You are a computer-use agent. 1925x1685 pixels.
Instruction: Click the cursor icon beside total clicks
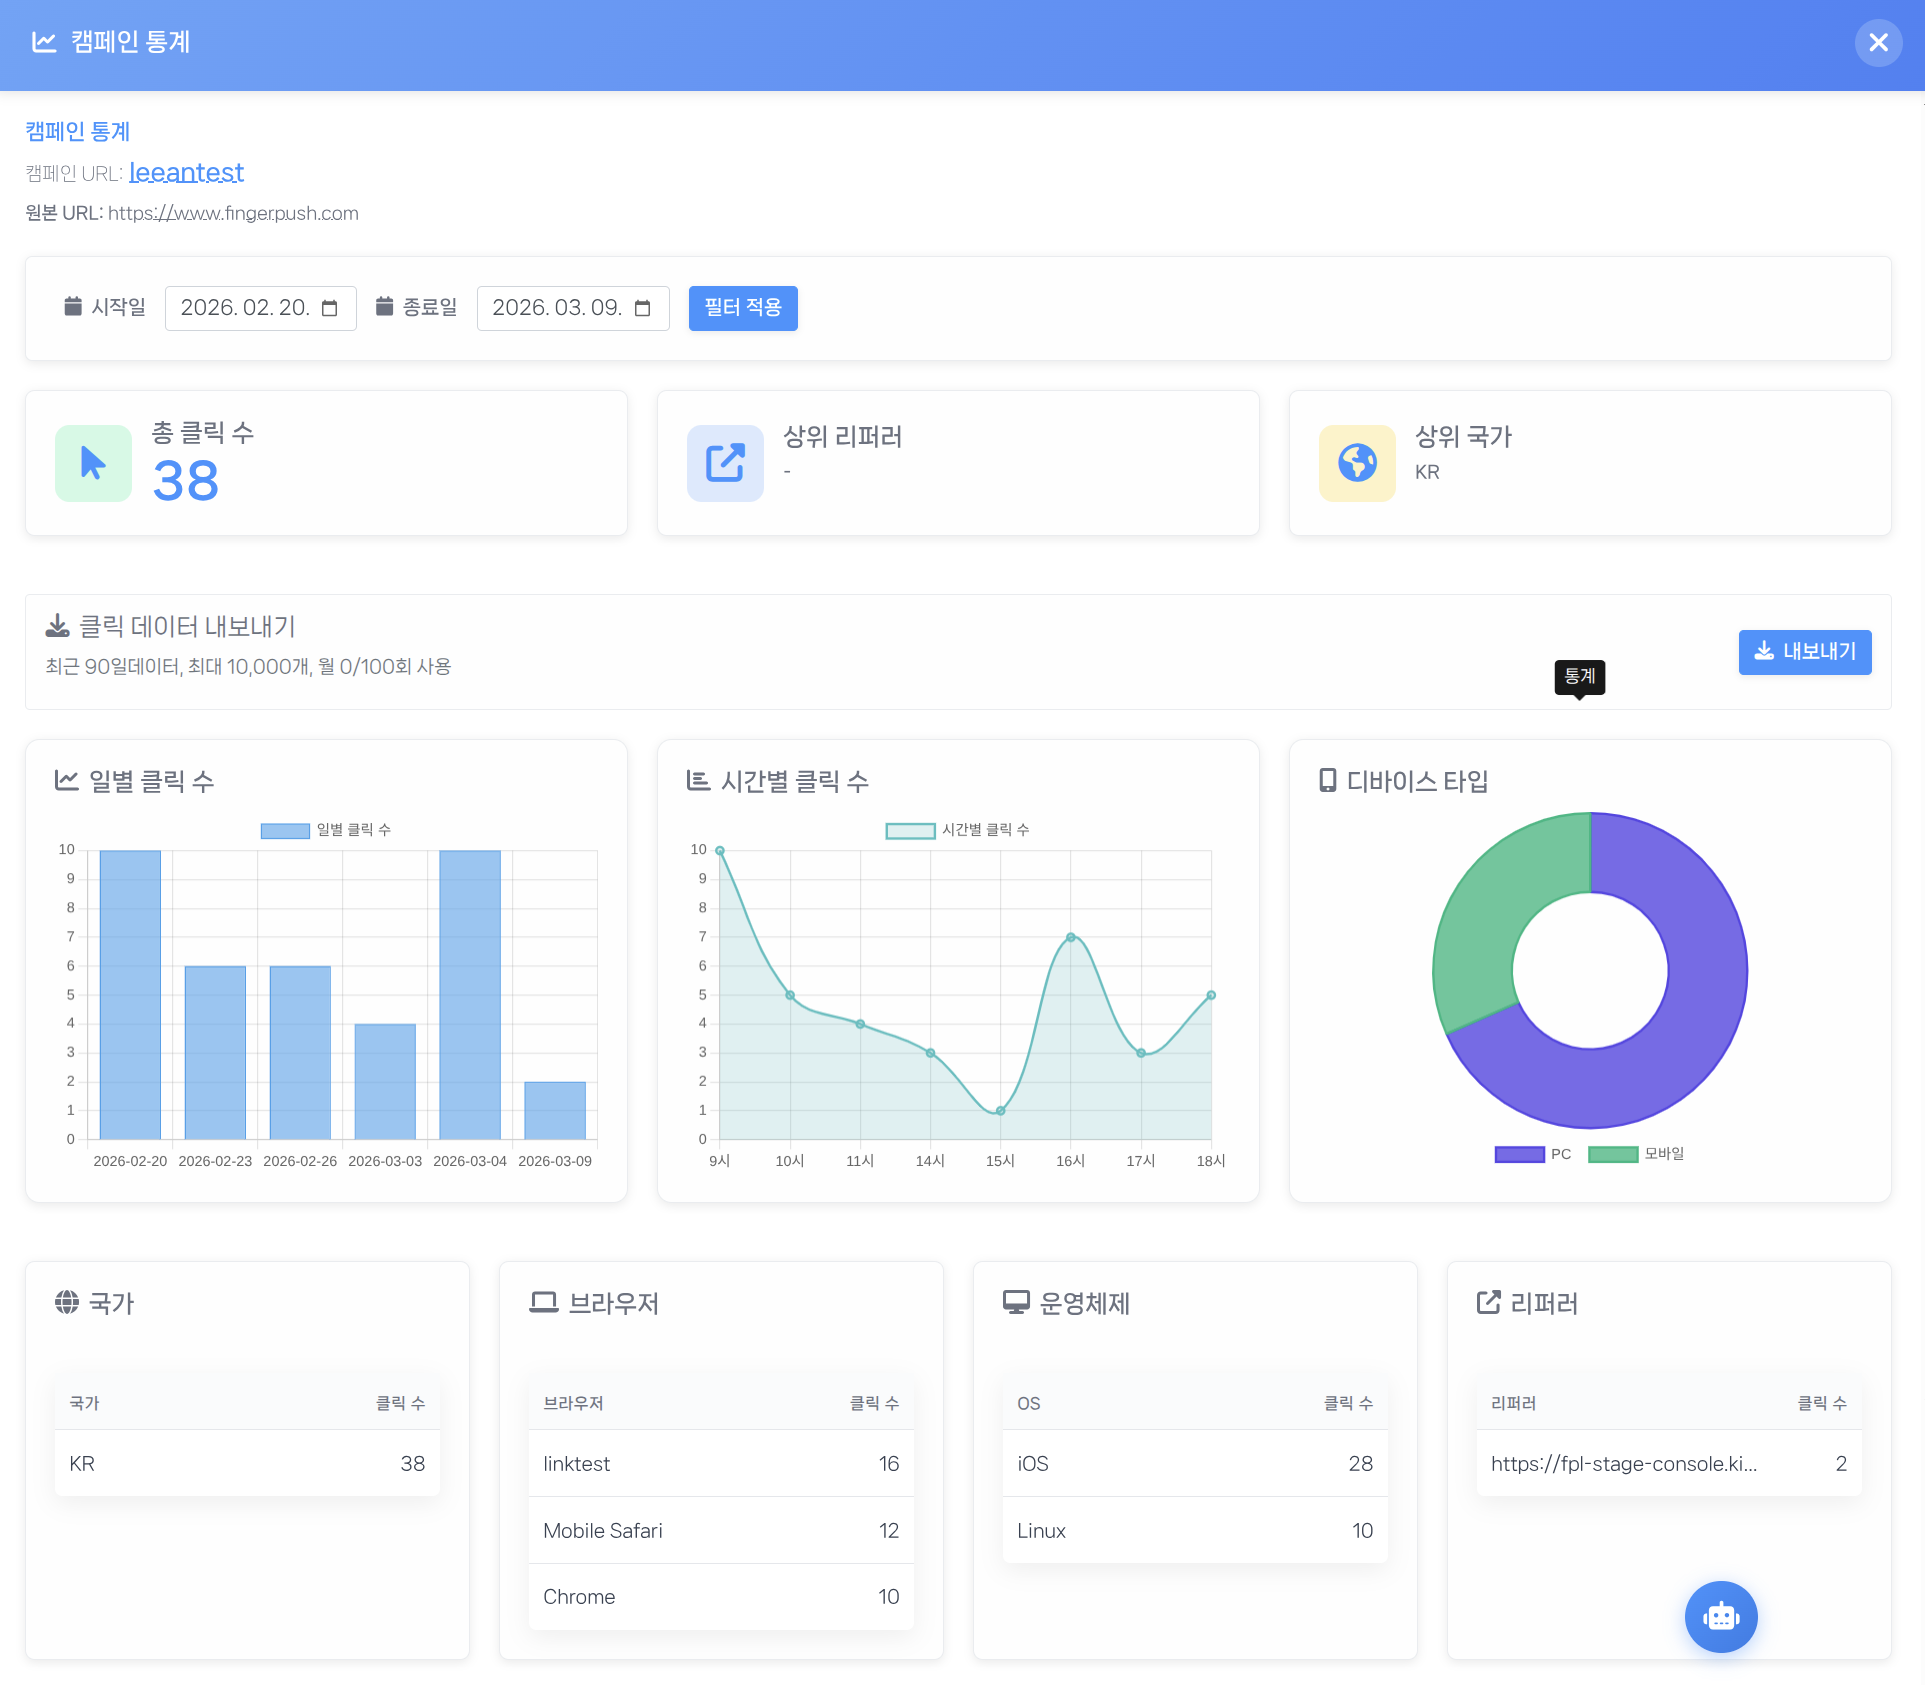pyautogui.click(x=93, y=463)
